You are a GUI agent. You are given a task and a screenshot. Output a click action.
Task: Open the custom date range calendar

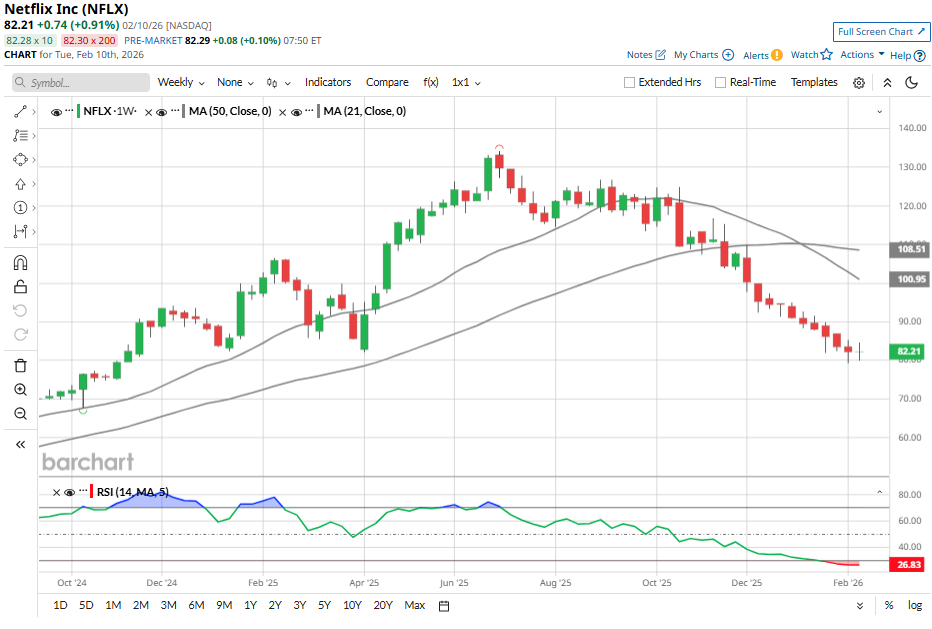tap(444, 605)
